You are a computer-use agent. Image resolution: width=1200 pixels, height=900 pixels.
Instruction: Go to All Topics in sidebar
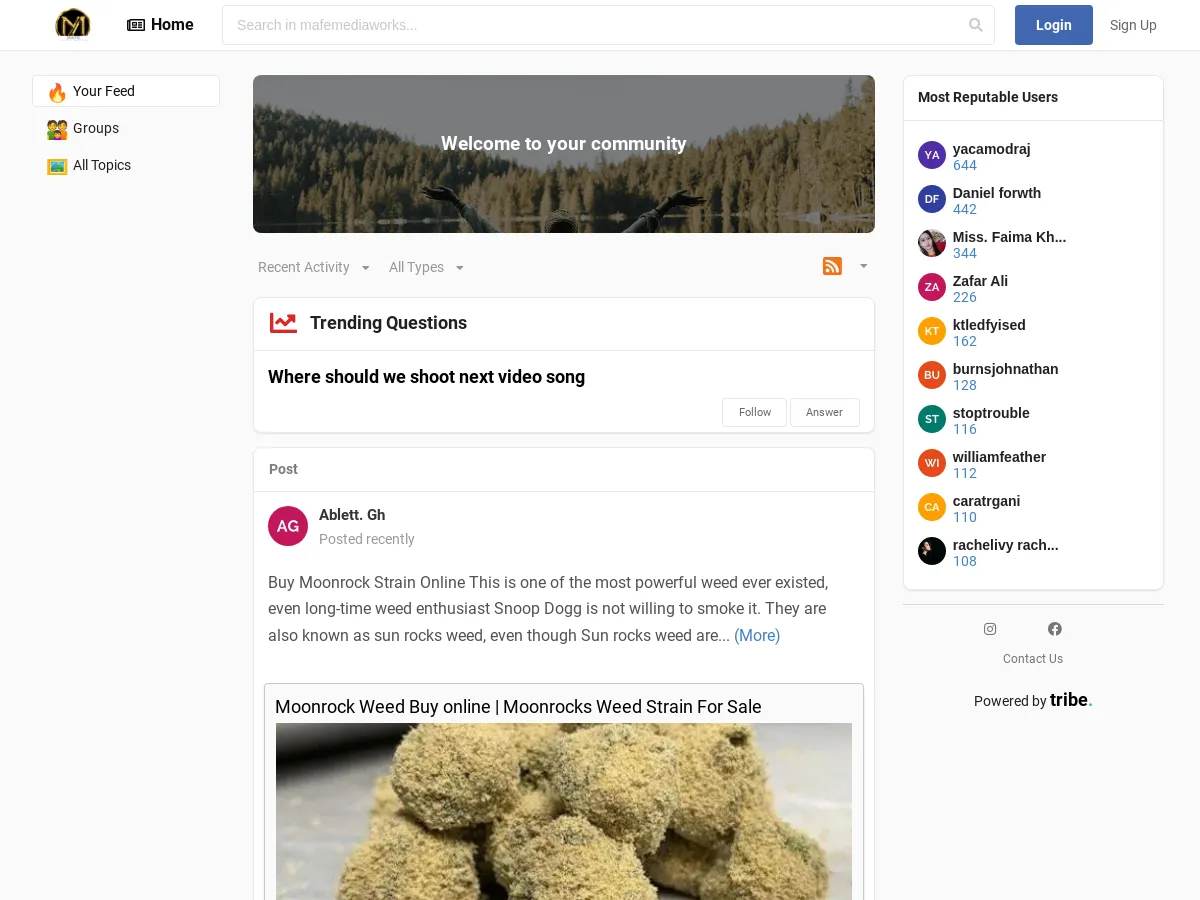point(101,165)
